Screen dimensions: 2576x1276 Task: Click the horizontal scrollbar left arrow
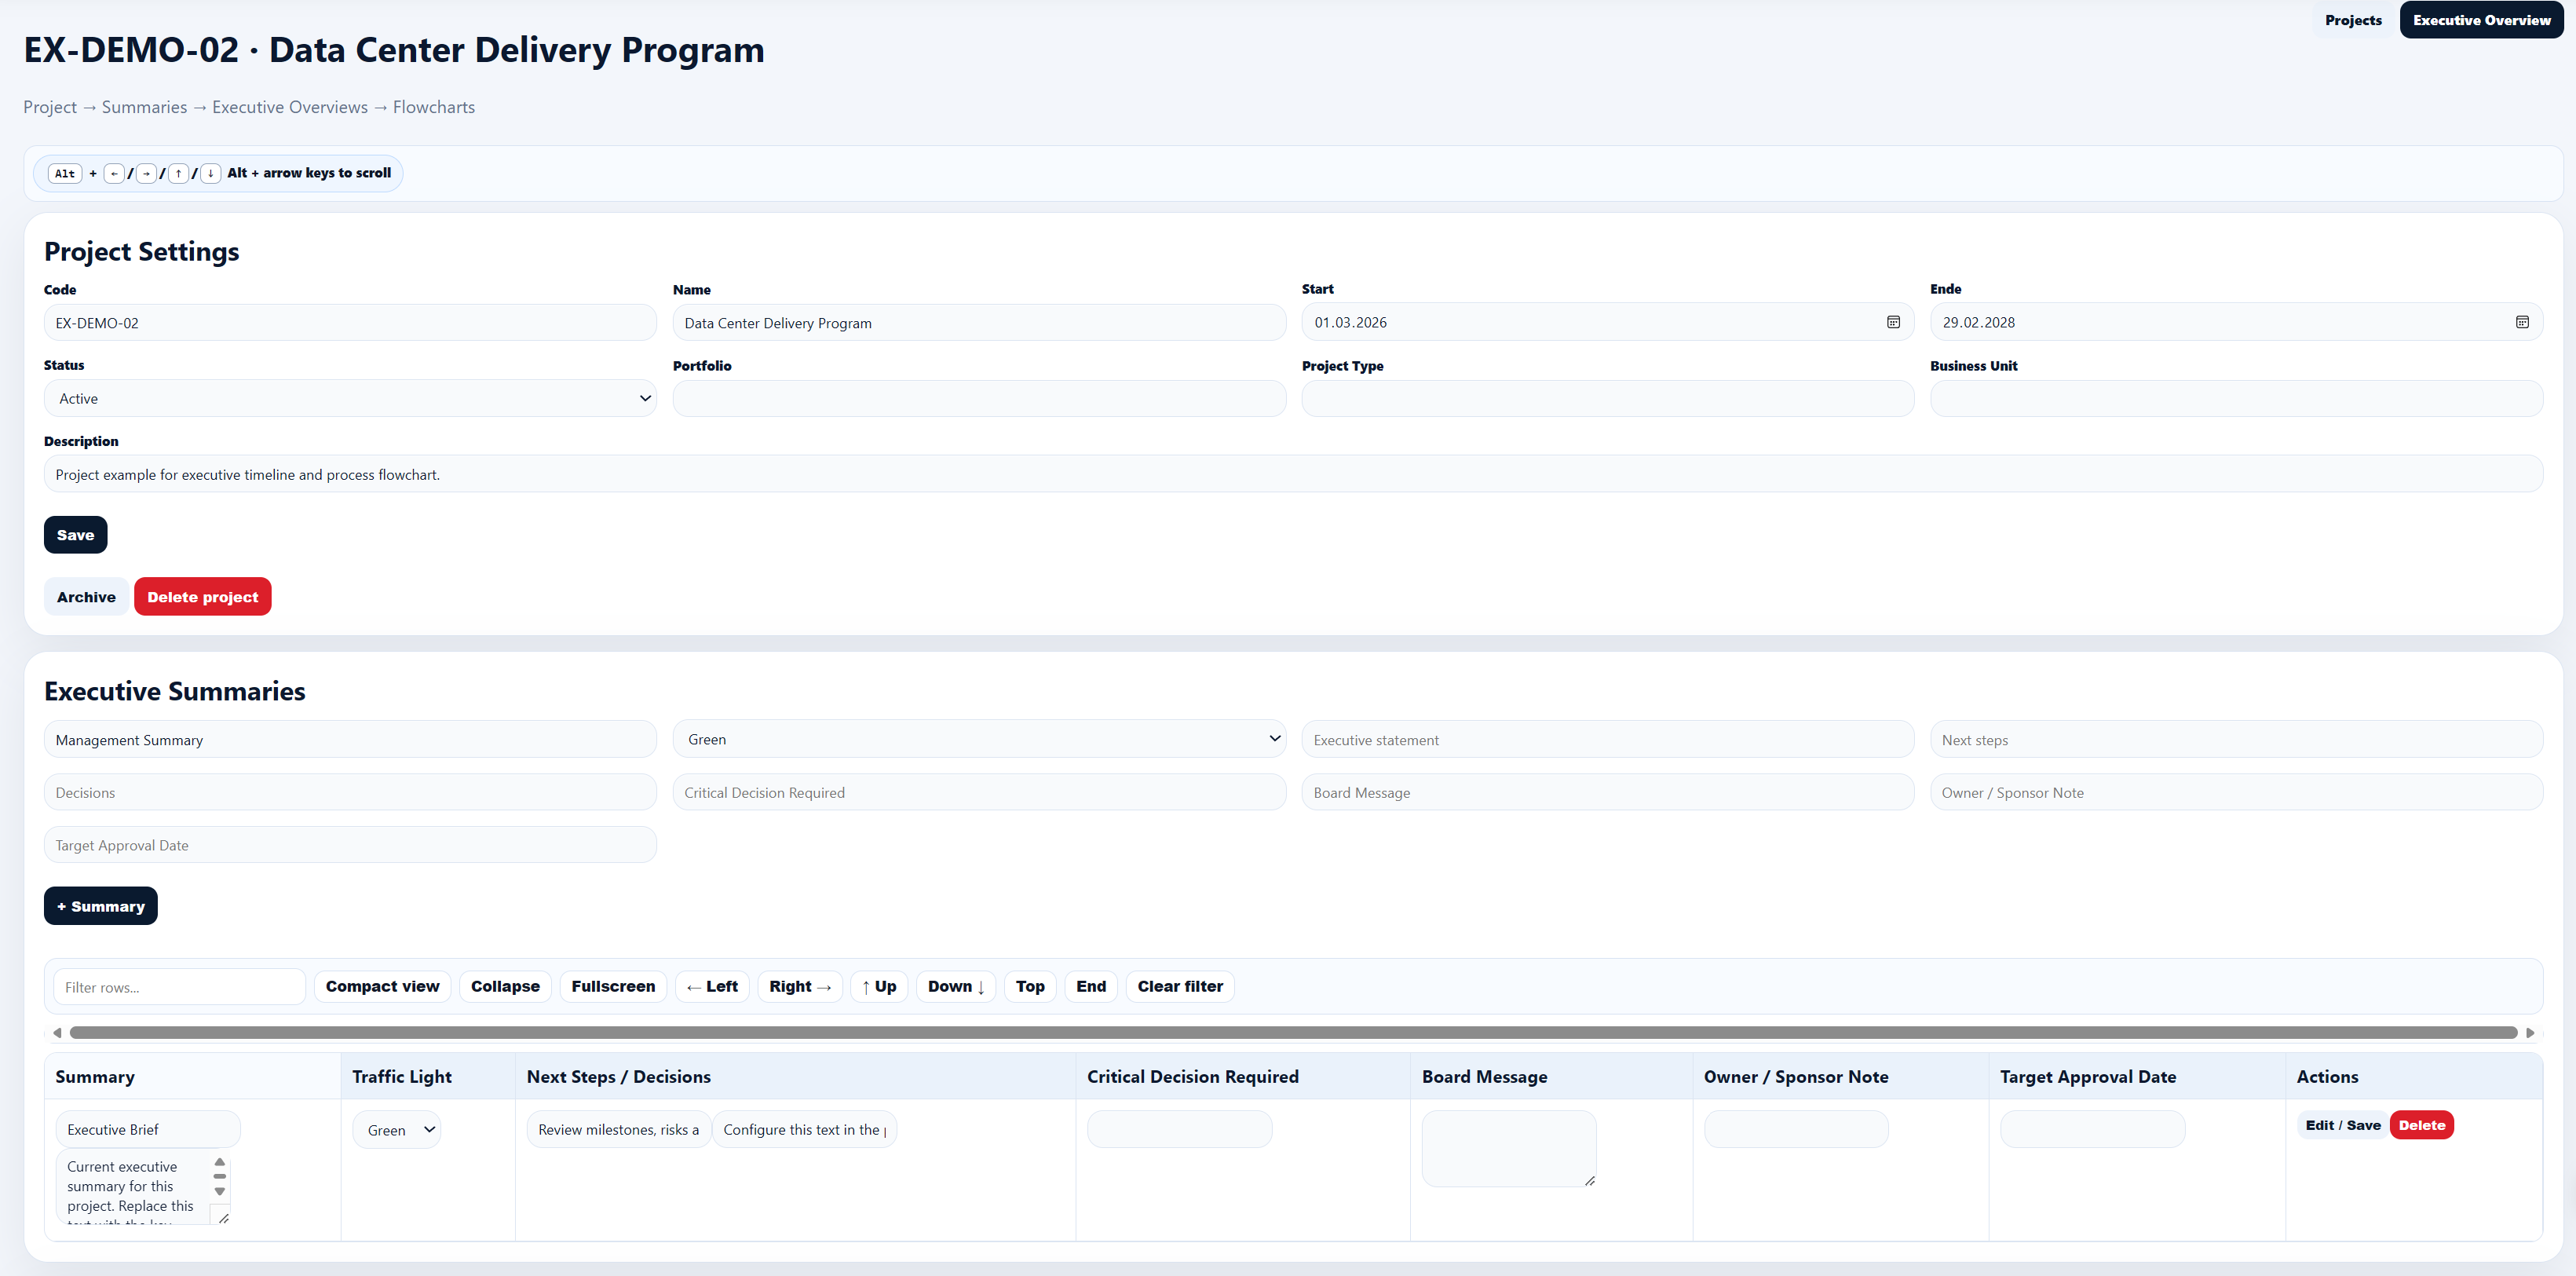pyautogui.click(x=57, y=1032)
